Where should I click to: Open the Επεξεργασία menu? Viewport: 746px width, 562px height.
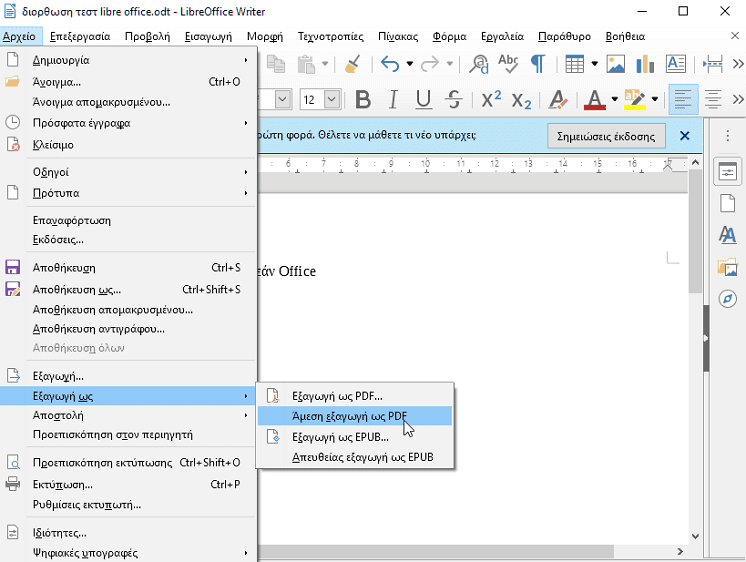tap(80, 37)
